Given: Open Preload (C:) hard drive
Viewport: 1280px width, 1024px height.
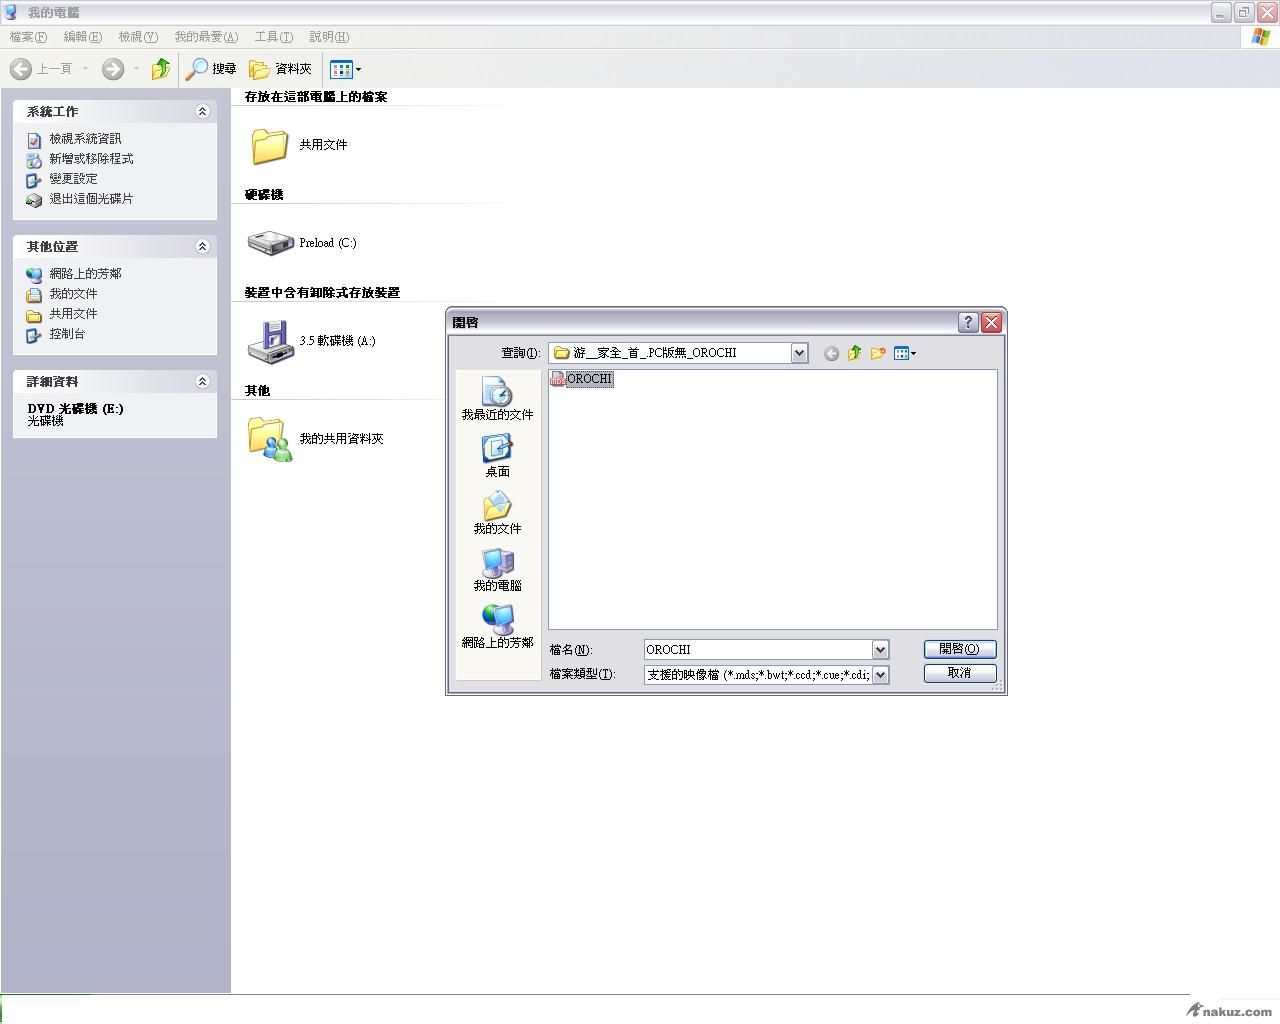Looking at the screenshot, I should 302,243.
